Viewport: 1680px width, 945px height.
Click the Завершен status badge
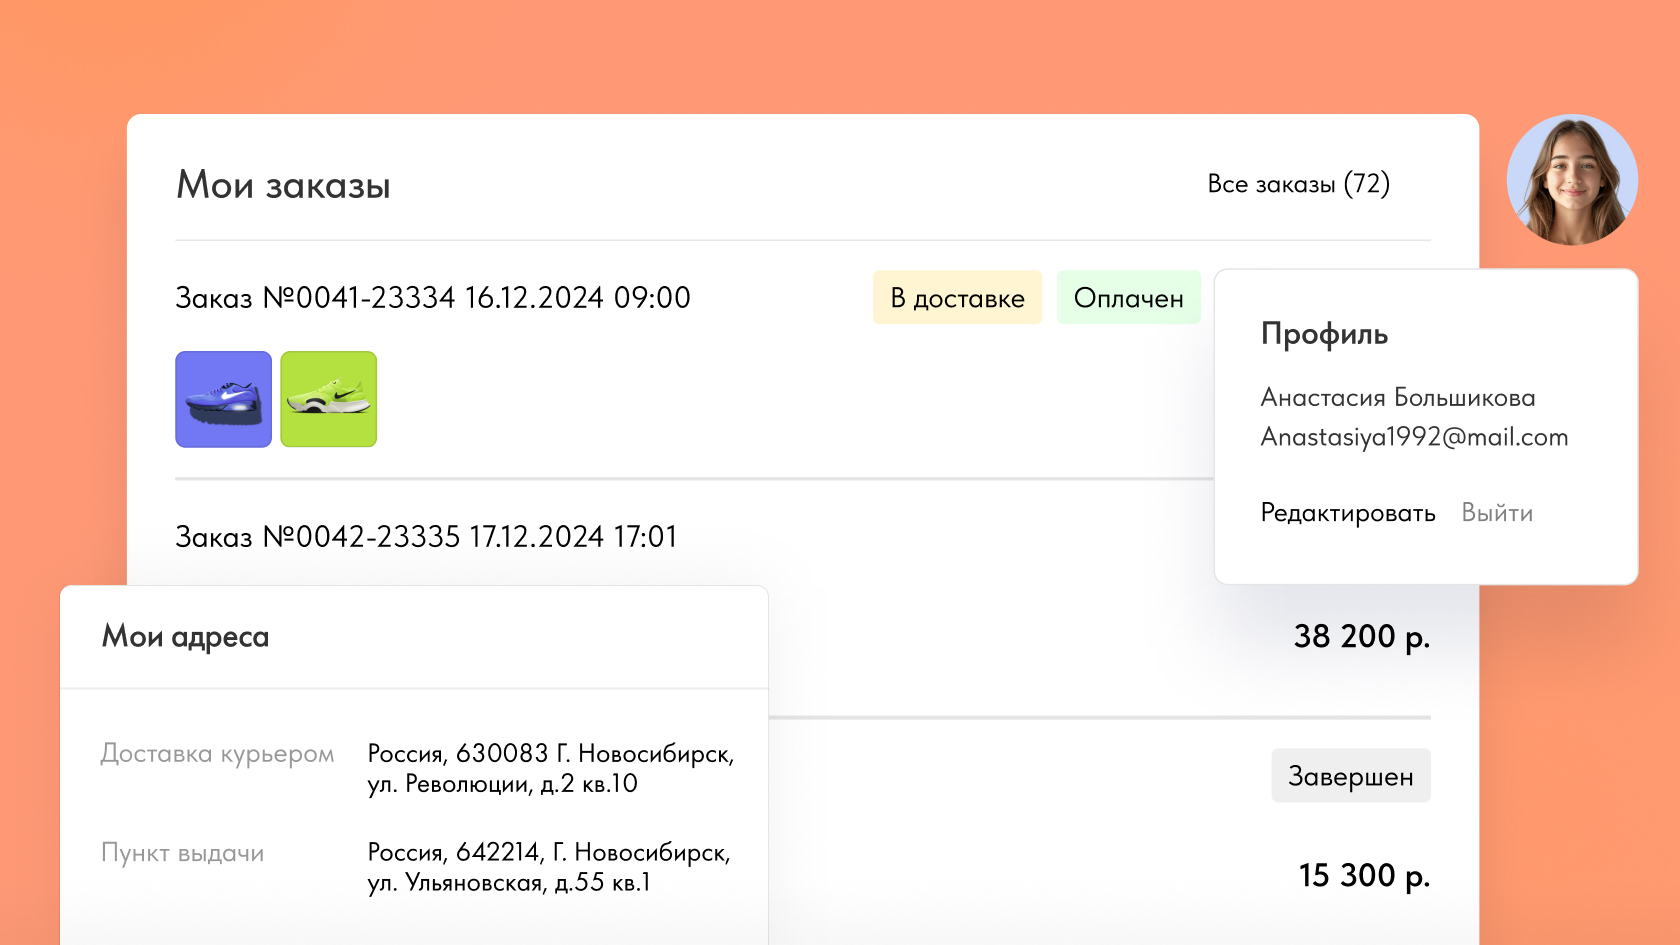pos(1350,776)
